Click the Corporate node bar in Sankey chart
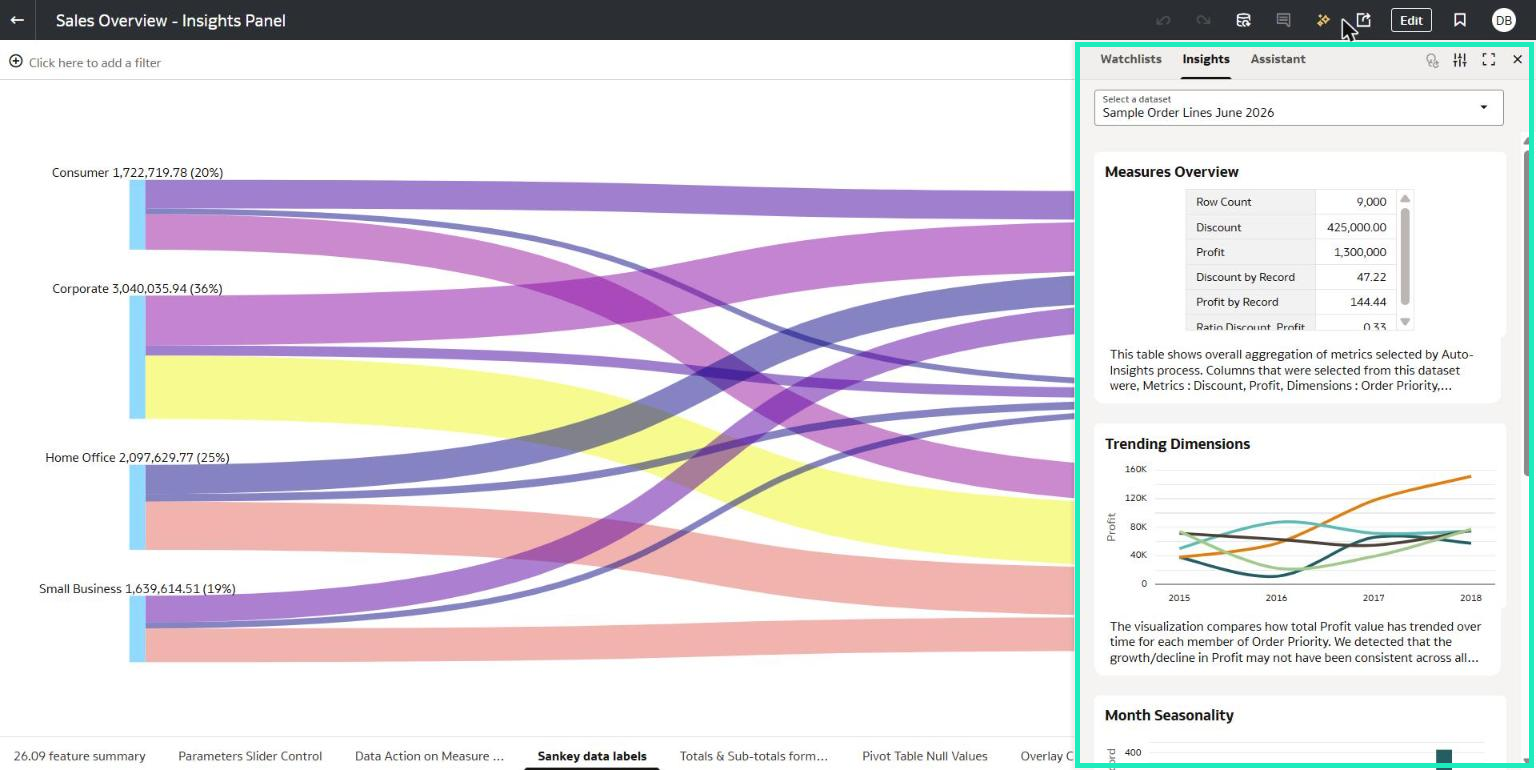The image size is (1536, 770). [137, 357]
